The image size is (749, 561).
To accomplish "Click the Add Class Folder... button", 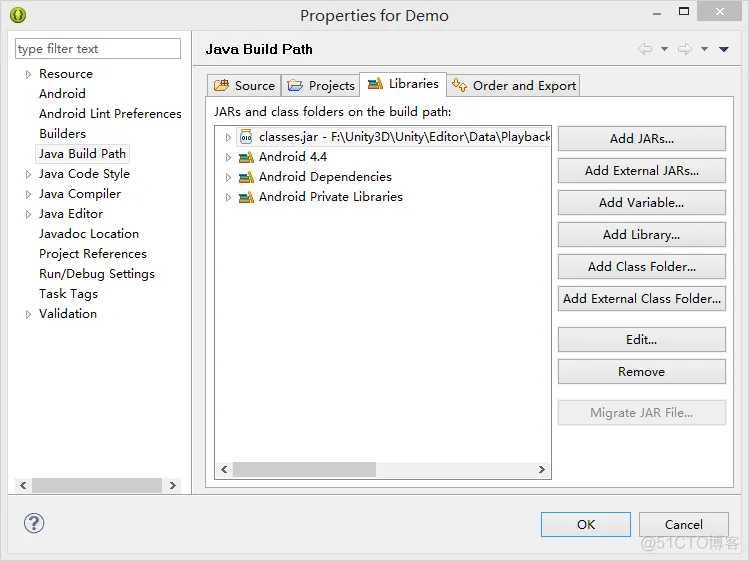I will pos(642,267).
